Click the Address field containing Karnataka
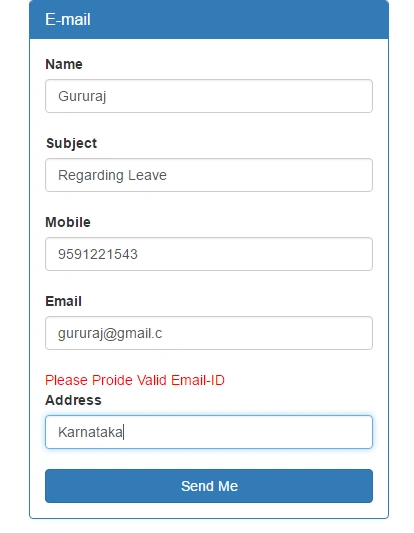 (209, 432)
